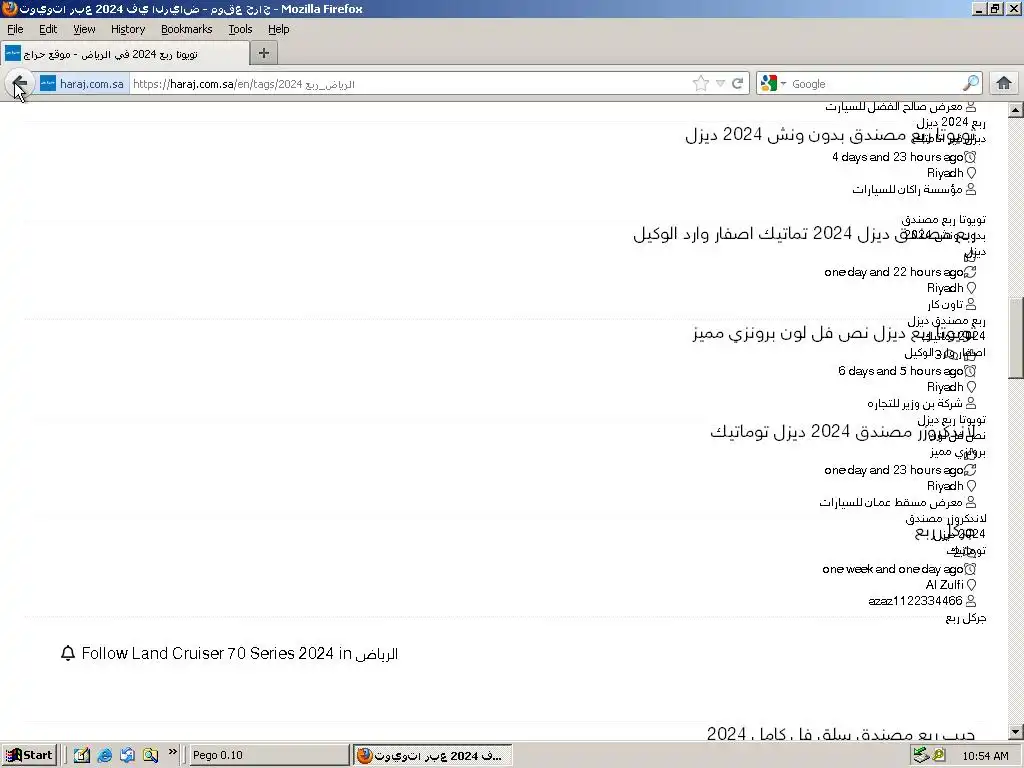Click ربع 2024 ديزل tag text
Viewport: 1024px width, 768px height.
(951, 122)
